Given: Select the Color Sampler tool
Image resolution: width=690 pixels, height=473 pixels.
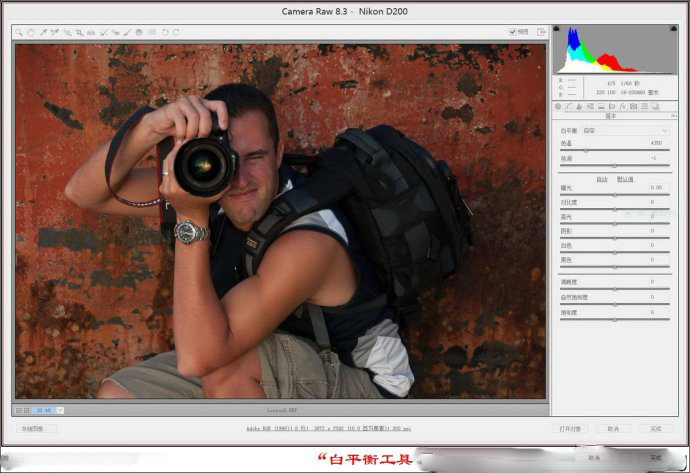Looking at the screenshot, I should [55, 33].
